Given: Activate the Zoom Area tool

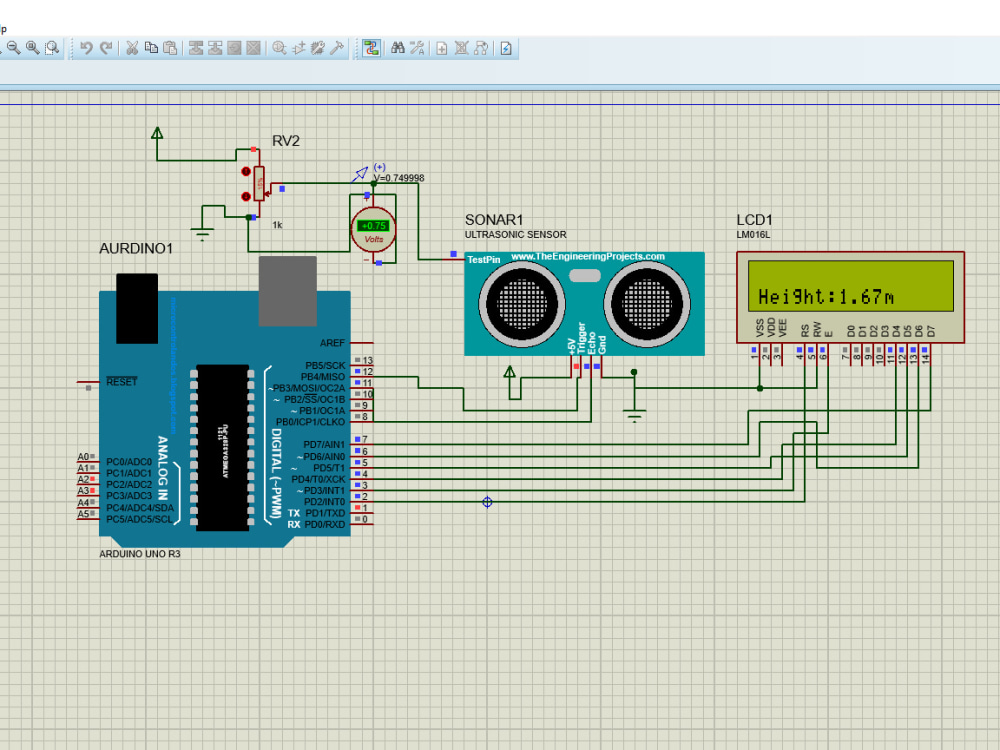Looking at the screenshot, I should click(52, 47).
